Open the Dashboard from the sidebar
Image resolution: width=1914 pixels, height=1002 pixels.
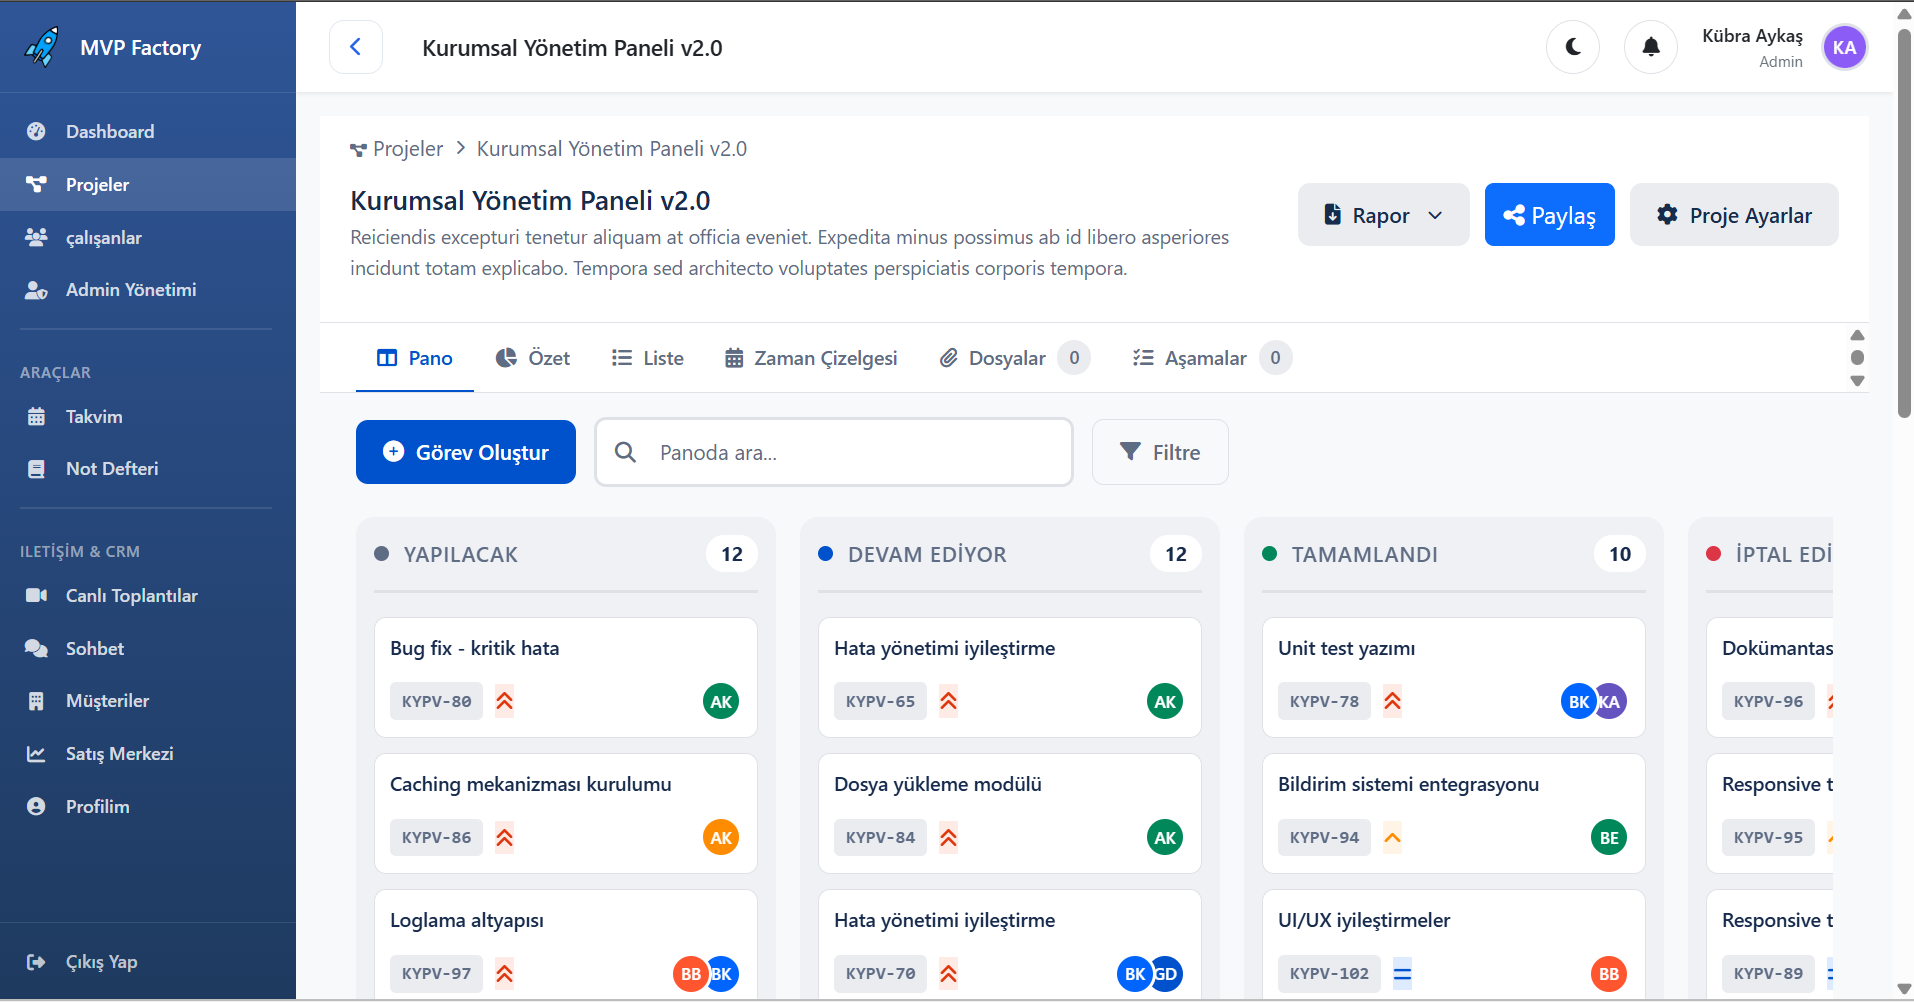coord(109,131)
